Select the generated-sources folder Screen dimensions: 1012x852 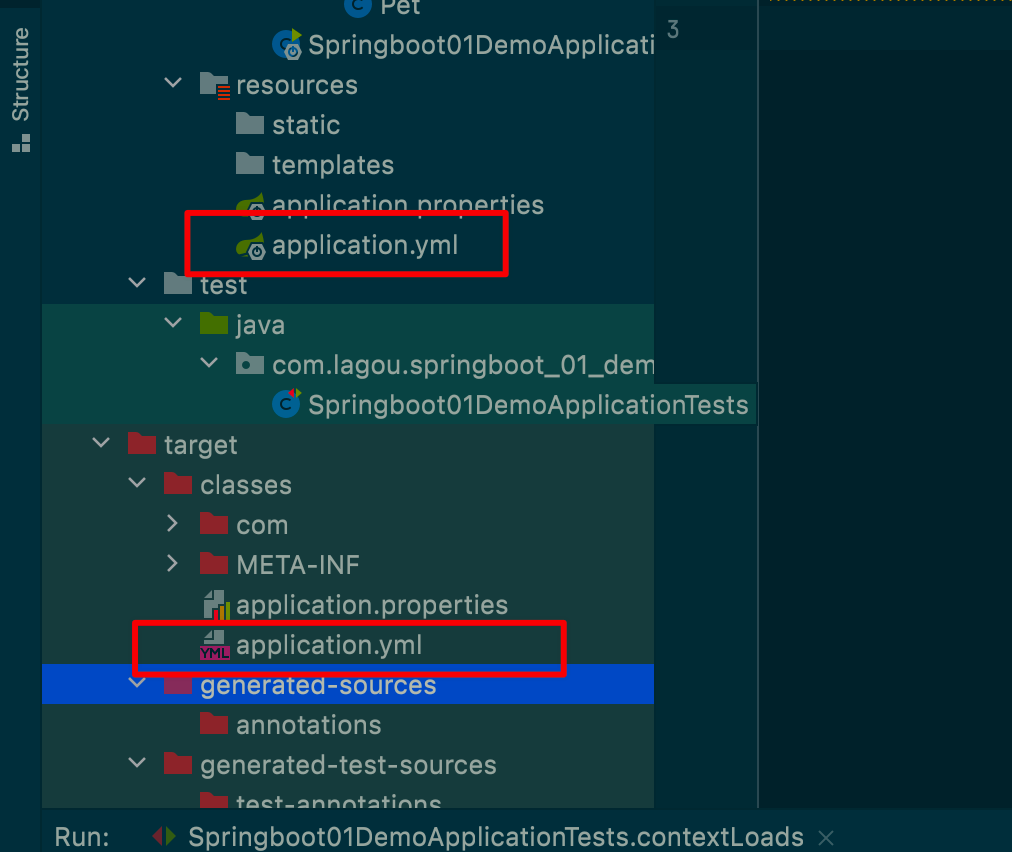coord(318,685)
